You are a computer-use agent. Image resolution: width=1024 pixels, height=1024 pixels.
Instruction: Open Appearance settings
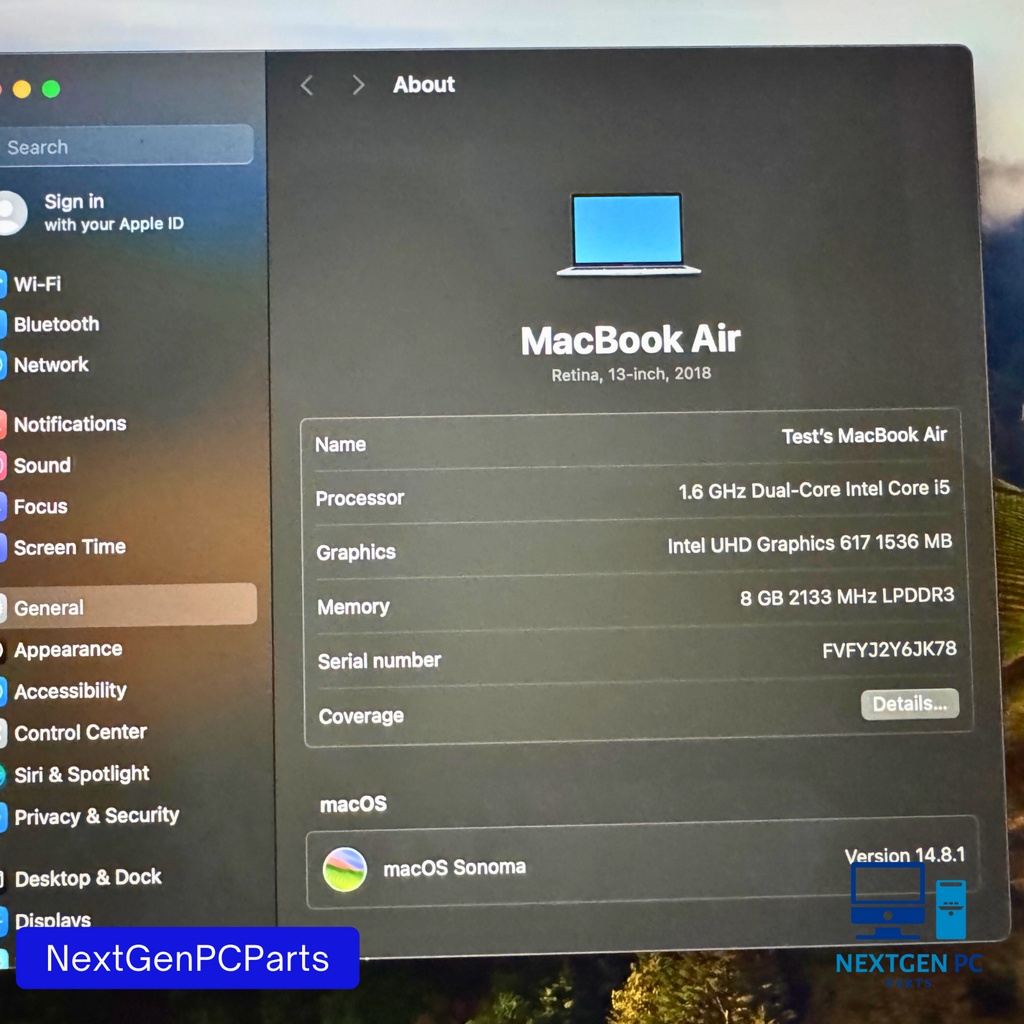[68, 650]
